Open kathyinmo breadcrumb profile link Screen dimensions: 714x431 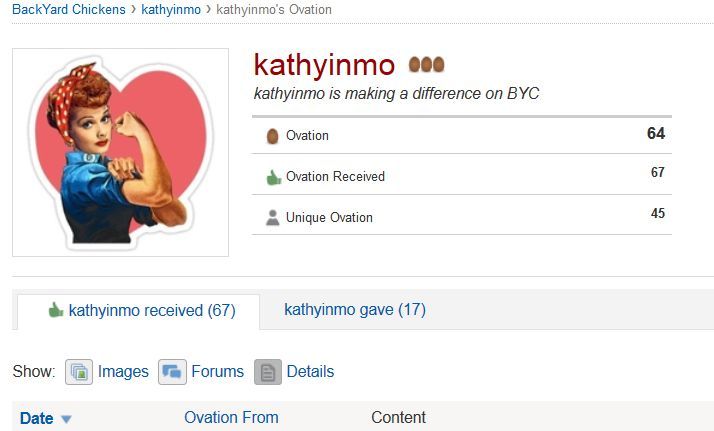click(x=171, y=9)
